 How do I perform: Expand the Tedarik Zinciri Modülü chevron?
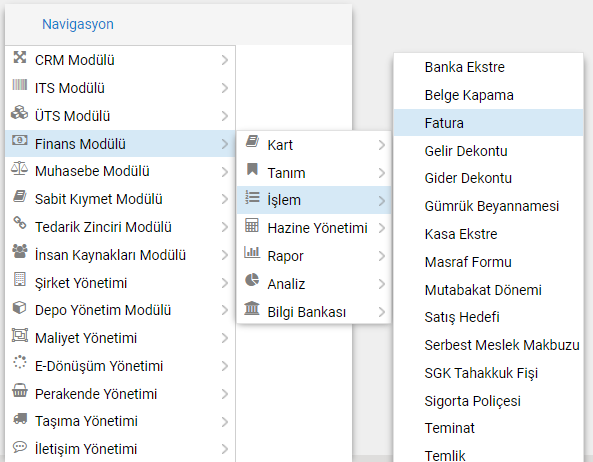pos(225,227)
